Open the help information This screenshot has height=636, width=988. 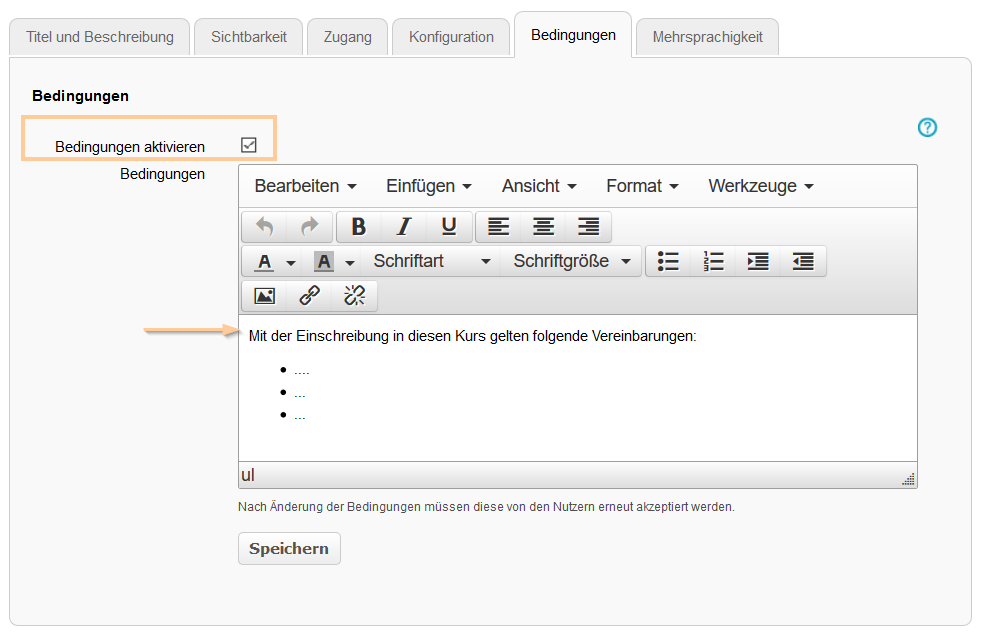(927, 128)
